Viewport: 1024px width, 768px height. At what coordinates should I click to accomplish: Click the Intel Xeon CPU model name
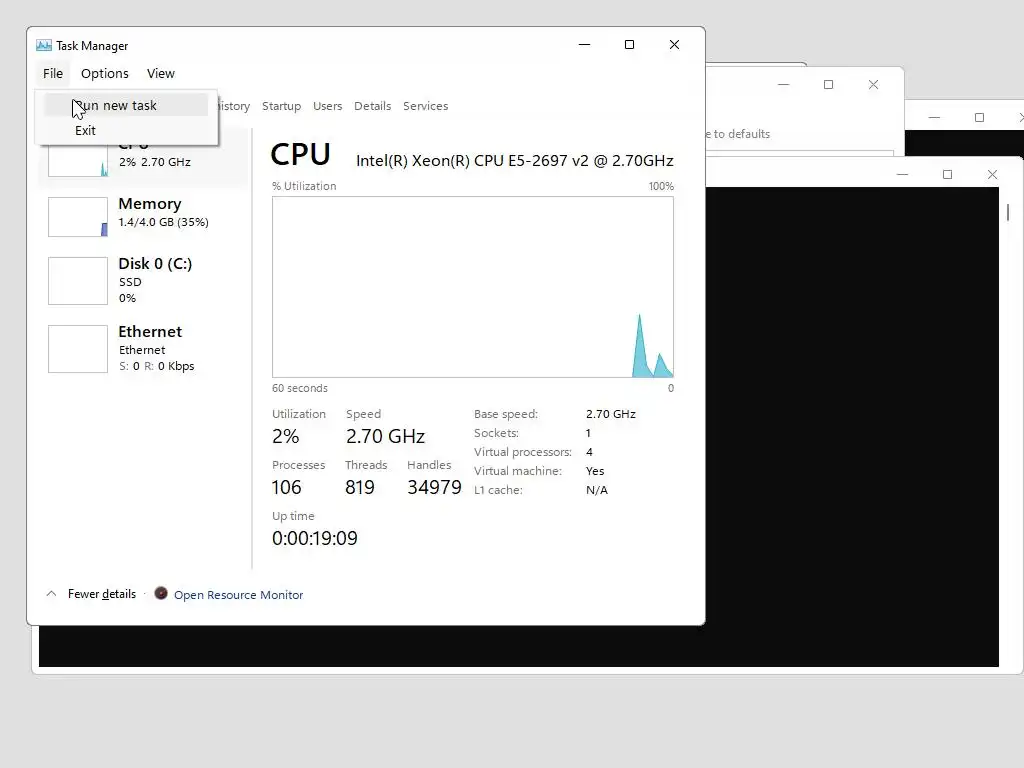point(515,161)
